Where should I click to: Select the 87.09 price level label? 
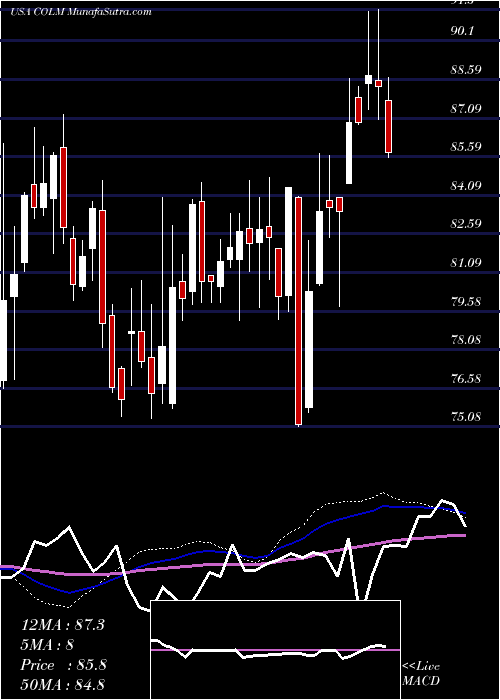(466, 108)
